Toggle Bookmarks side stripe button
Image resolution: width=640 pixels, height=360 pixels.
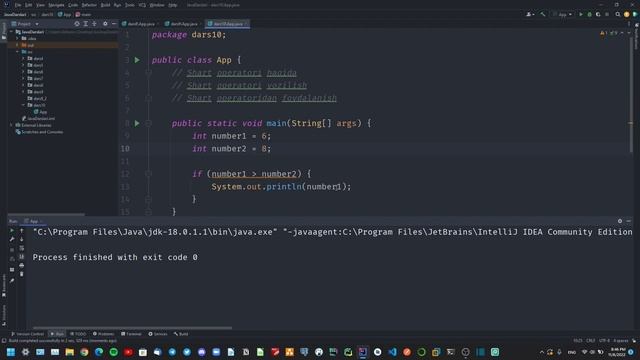coord(4,284)
